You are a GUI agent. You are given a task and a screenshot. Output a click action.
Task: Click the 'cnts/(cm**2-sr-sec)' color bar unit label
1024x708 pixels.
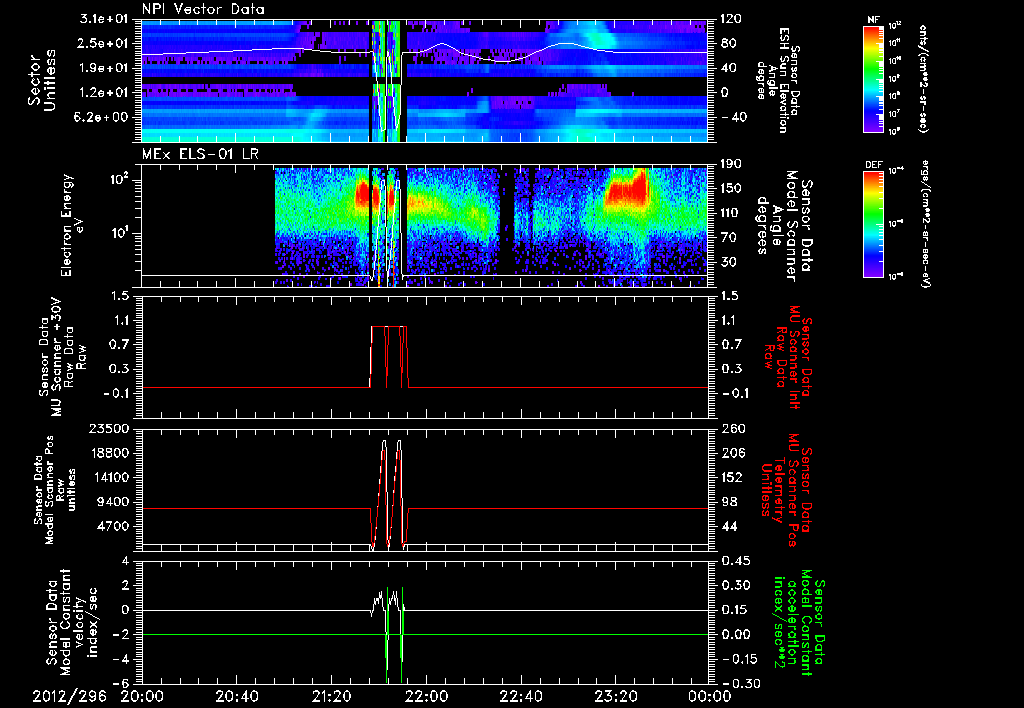[x=923, y=79]
